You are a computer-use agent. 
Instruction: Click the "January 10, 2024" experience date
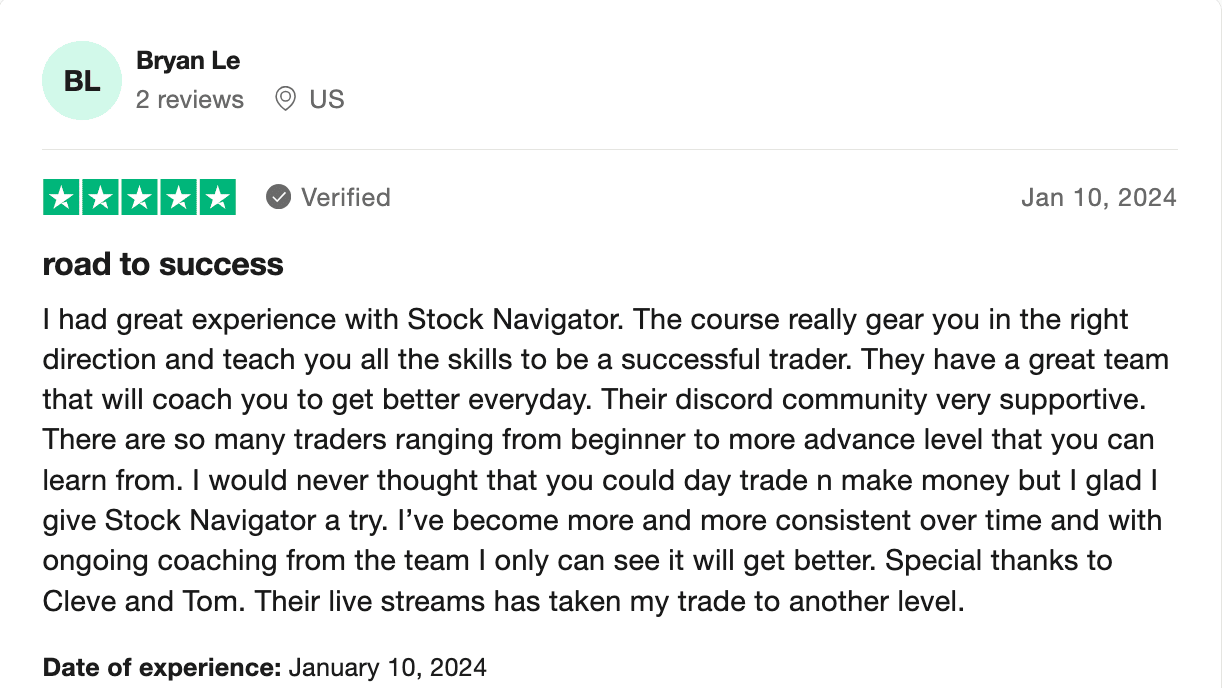pos(388,666)
